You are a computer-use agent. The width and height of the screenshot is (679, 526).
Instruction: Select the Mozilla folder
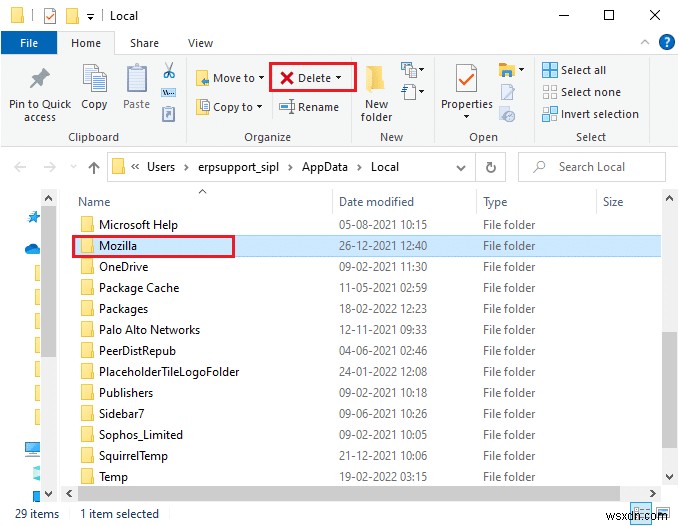tap(368, 246)
